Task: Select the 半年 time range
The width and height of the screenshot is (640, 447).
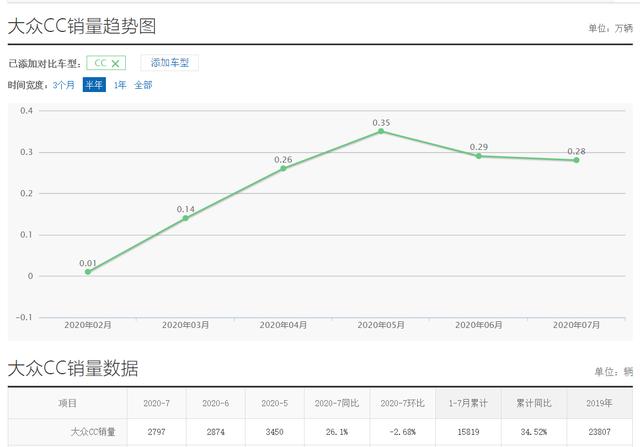Action: point(94,85)
